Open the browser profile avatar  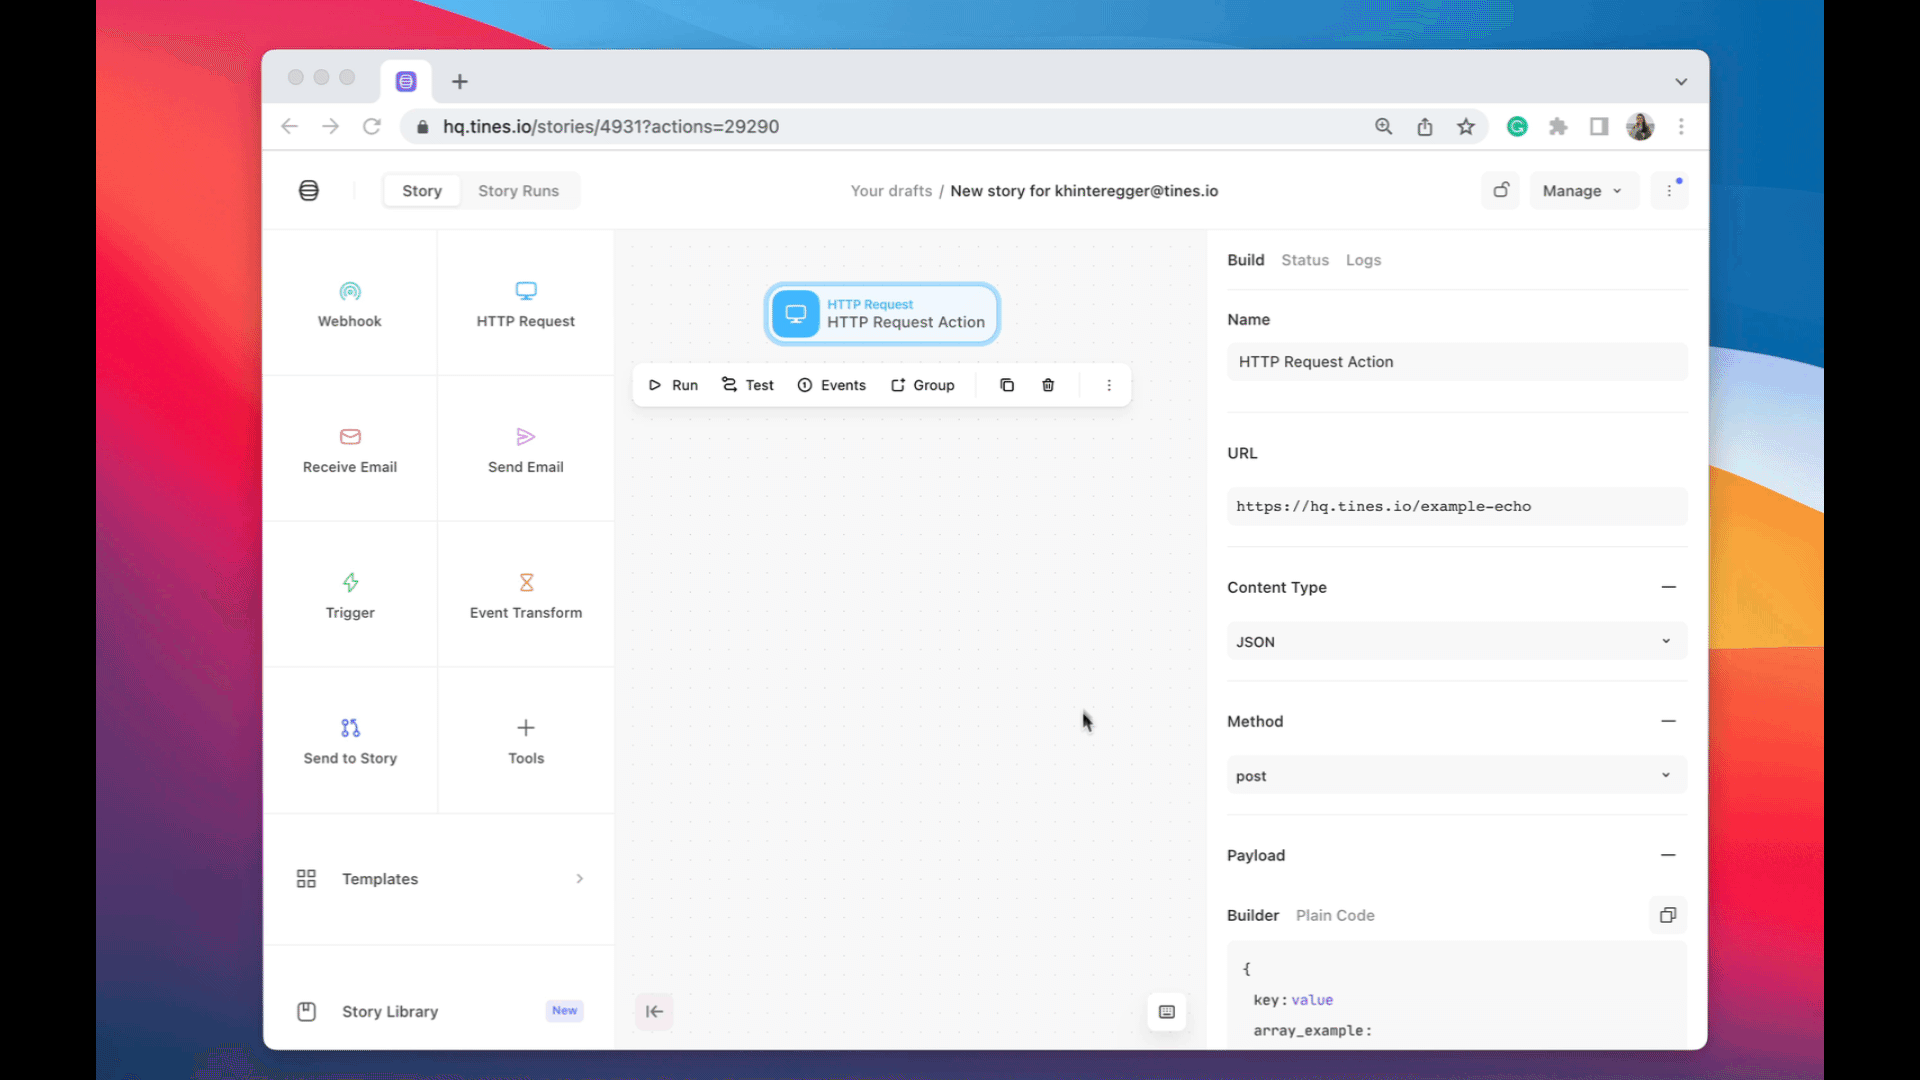coord(1640,126)
